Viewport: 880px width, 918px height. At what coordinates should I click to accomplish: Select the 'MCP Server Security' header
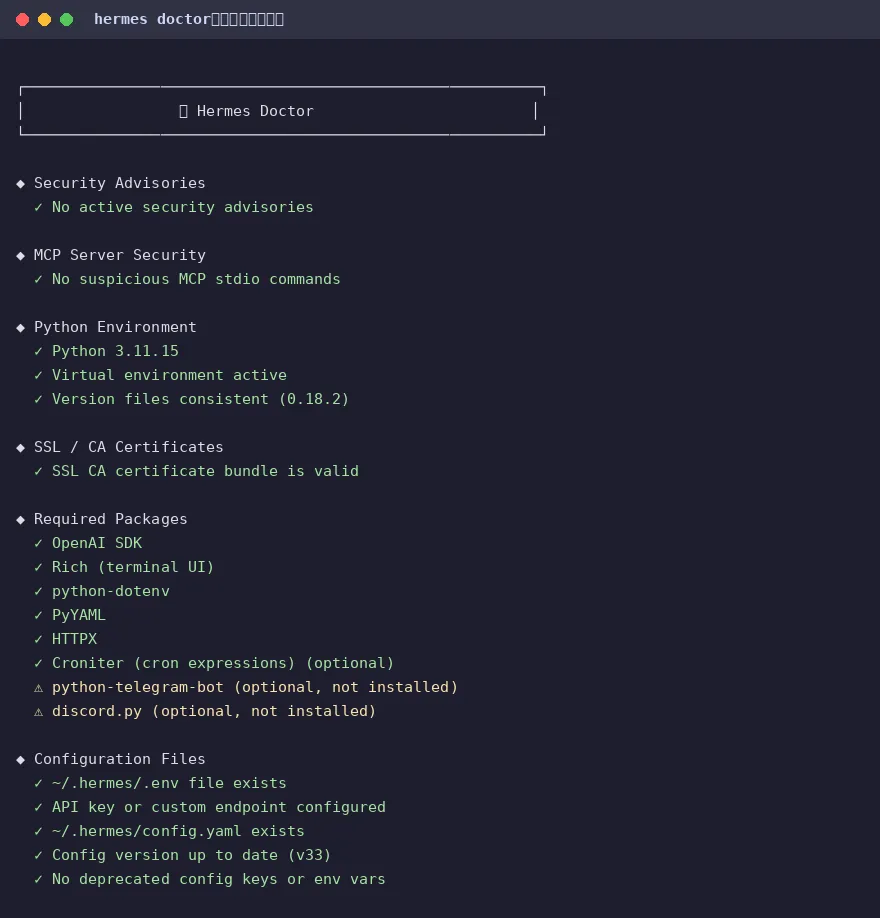[x=119, y=255]
